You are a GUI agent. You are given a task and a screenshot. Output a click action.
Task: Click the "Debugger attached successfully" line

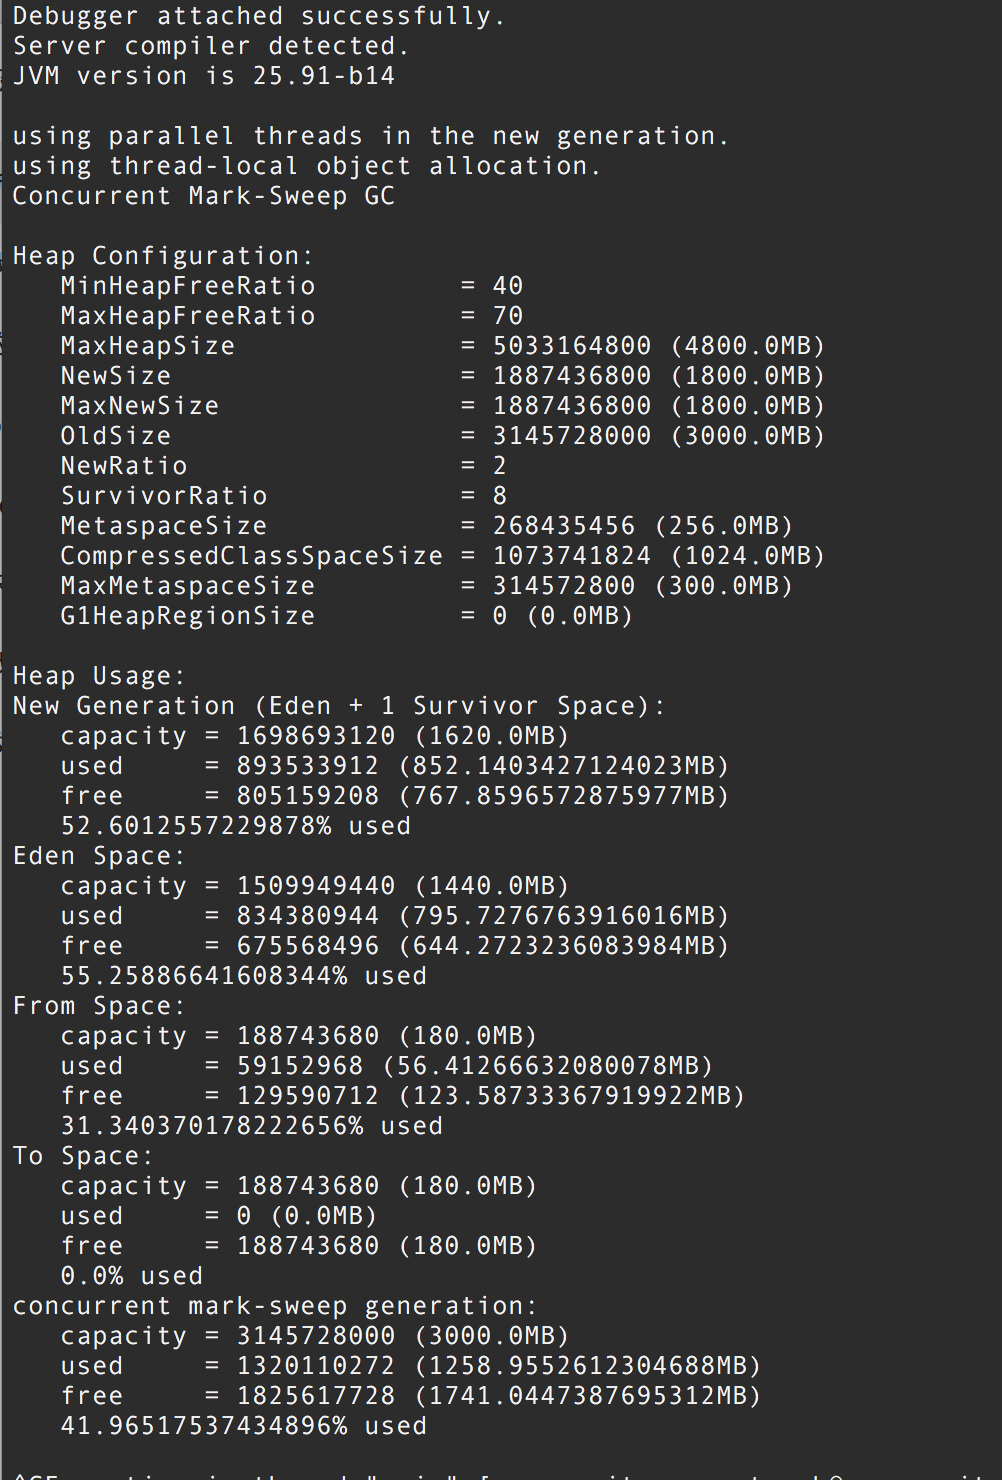point(259,16)
